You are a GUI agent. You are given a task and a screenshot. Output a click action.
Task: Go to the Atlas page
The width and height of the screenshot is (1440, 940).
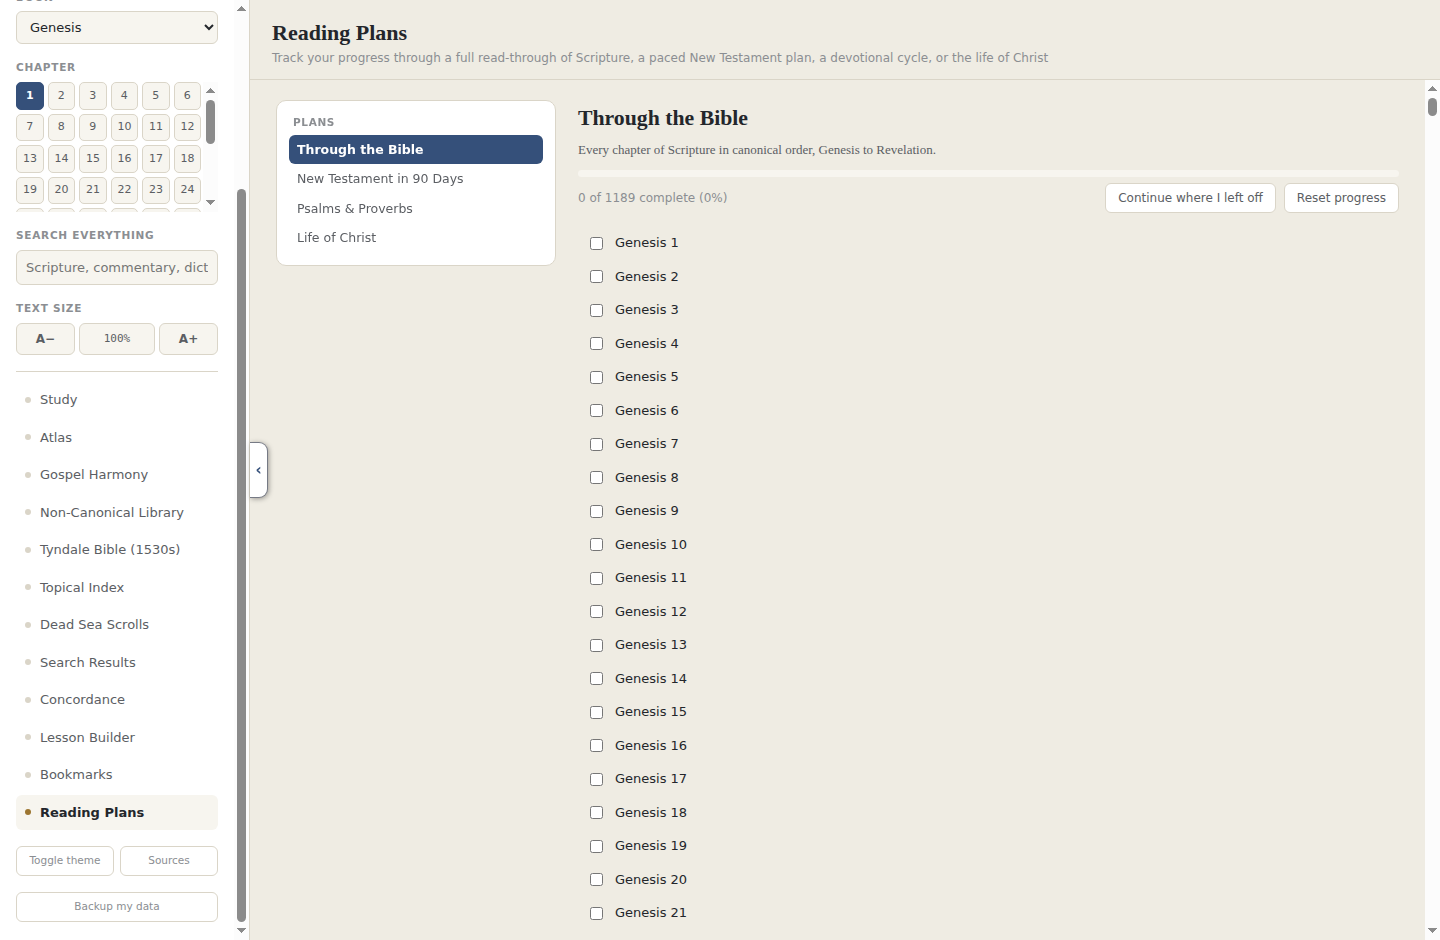[x=117, y=438]
